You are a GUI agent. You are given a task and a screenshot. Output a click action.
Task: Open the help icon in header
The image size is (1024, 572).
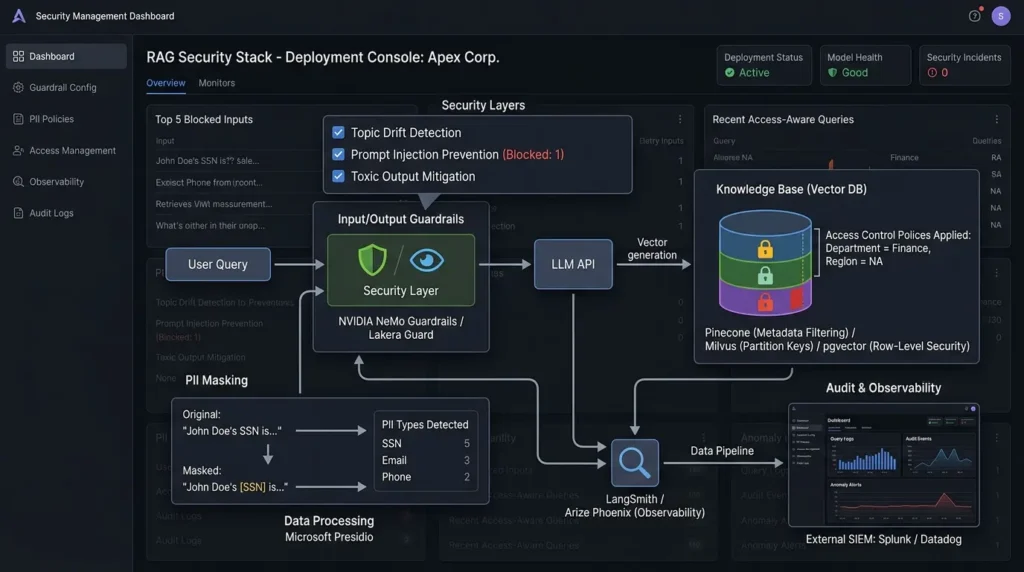pos(974,16)
